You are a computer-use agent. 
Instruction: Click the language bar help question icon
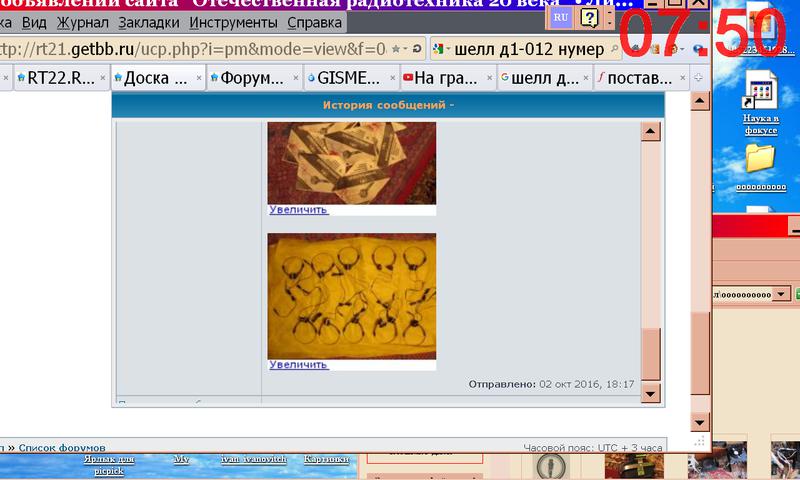tap(589, 18)
